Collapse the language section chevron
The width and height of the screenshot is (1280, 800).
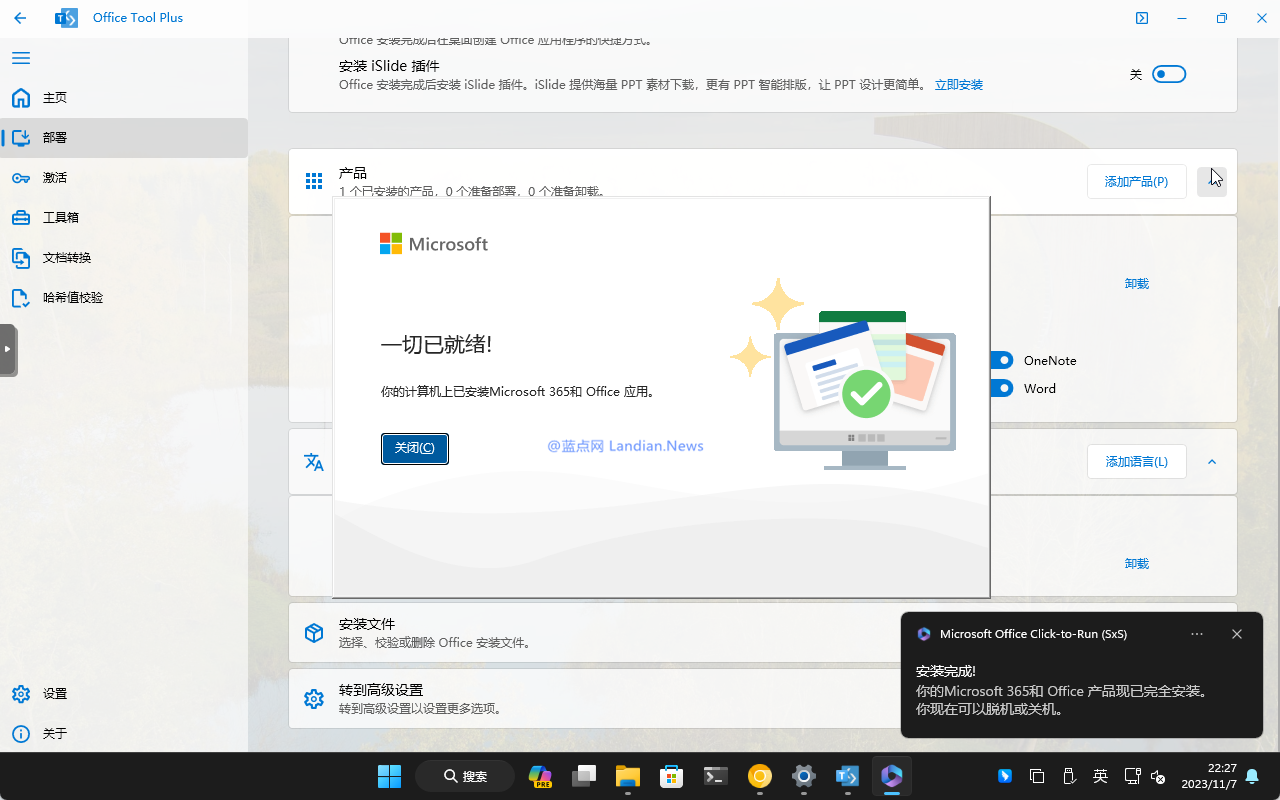point(1212,462)
